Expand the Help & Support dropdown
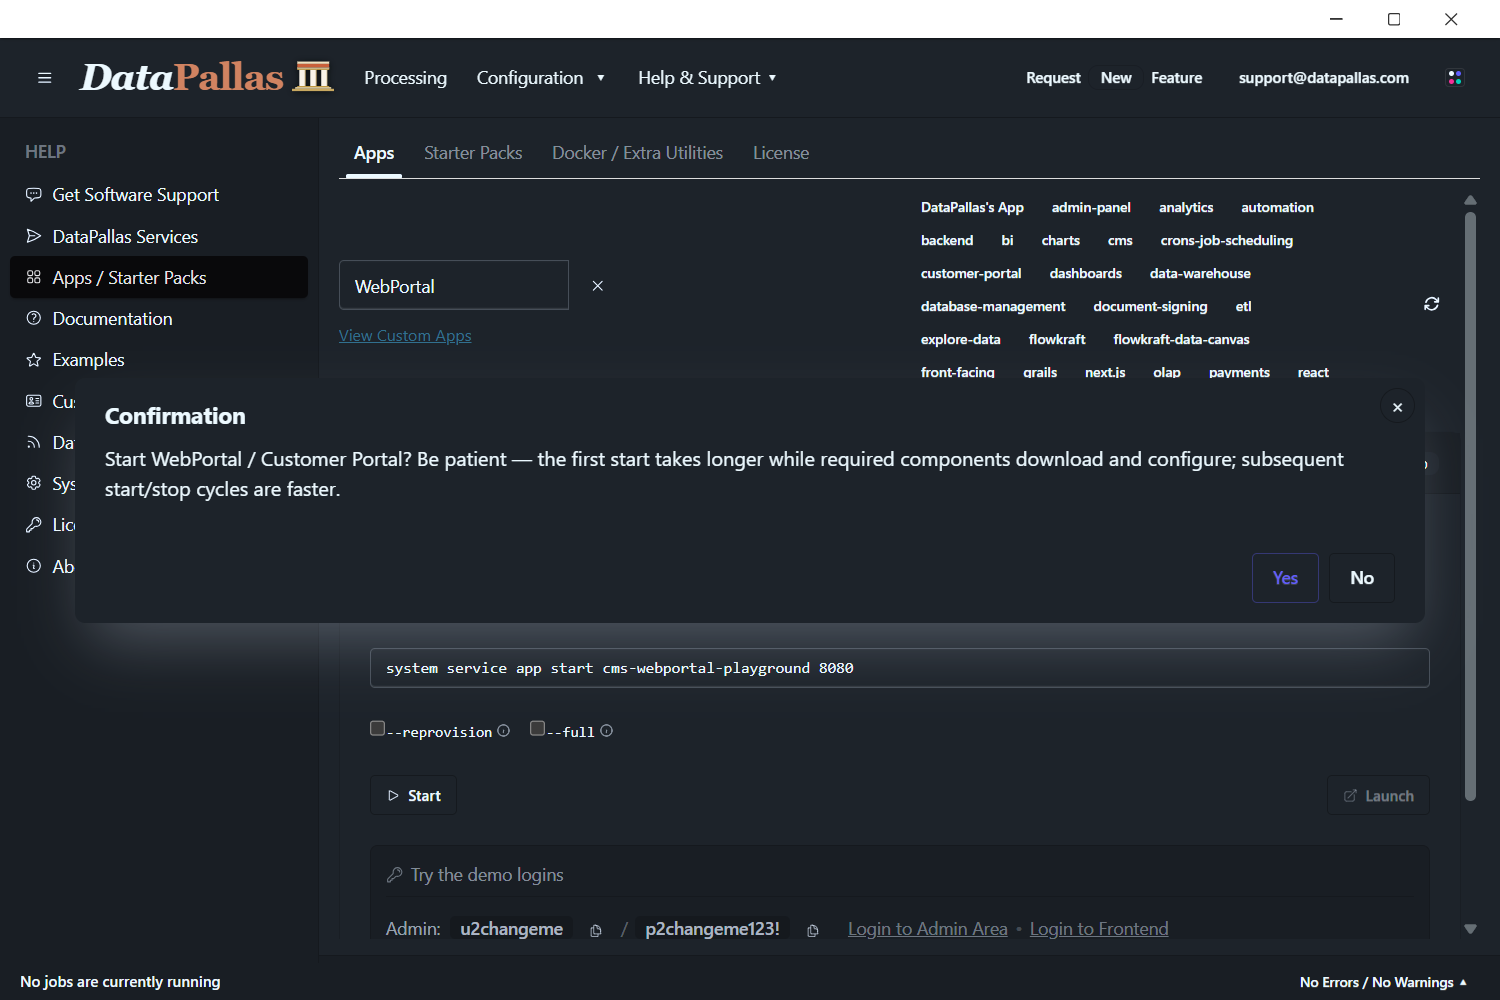The image size is (1500, 1000). coord(707,78)
